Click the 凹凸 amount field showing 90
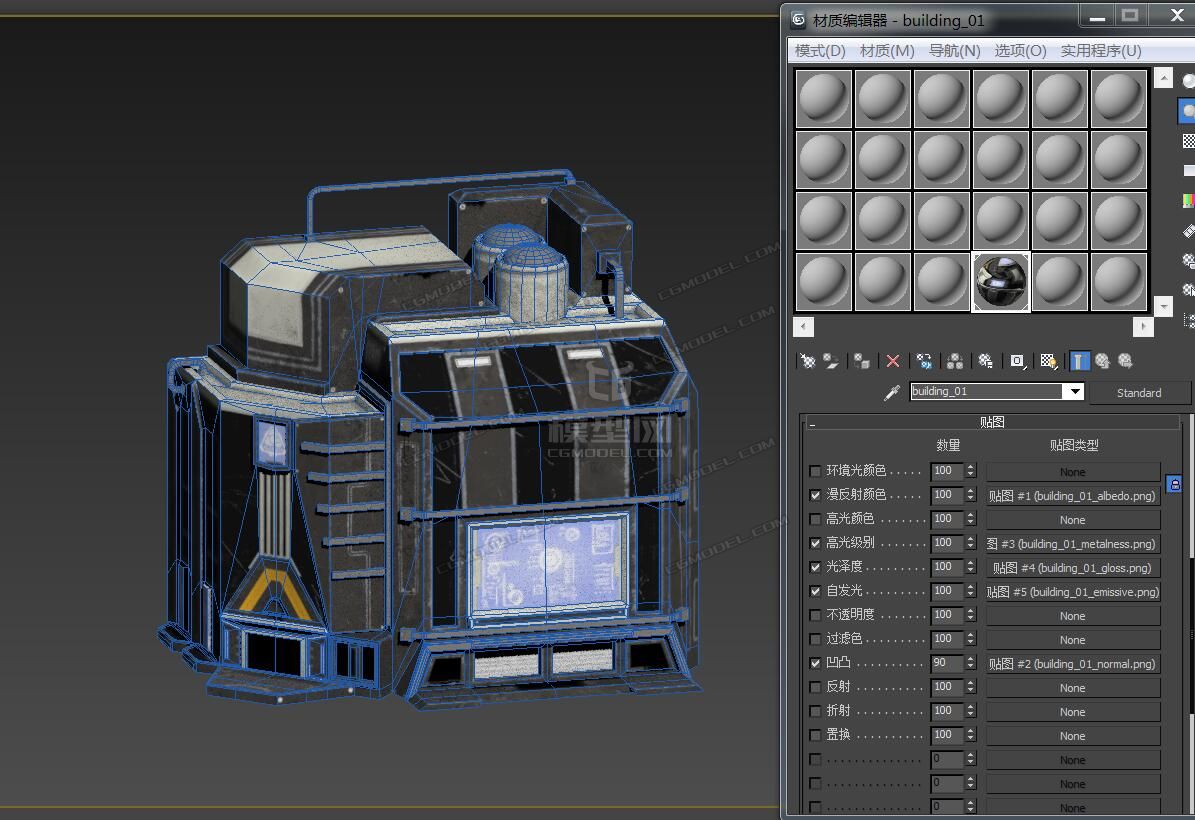This screenshot has width=1195, height=820. point(947,663)
